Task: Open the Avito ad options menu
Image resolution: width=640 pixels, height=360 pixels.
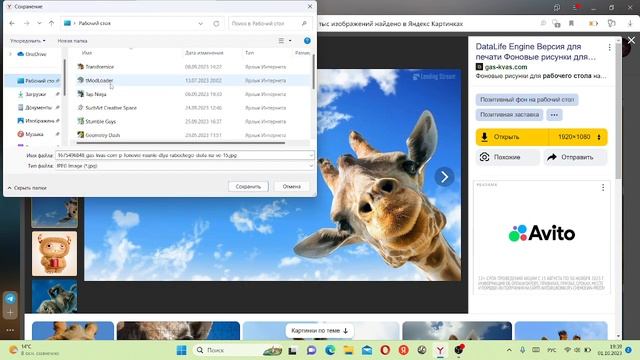Action: [603, 187]
